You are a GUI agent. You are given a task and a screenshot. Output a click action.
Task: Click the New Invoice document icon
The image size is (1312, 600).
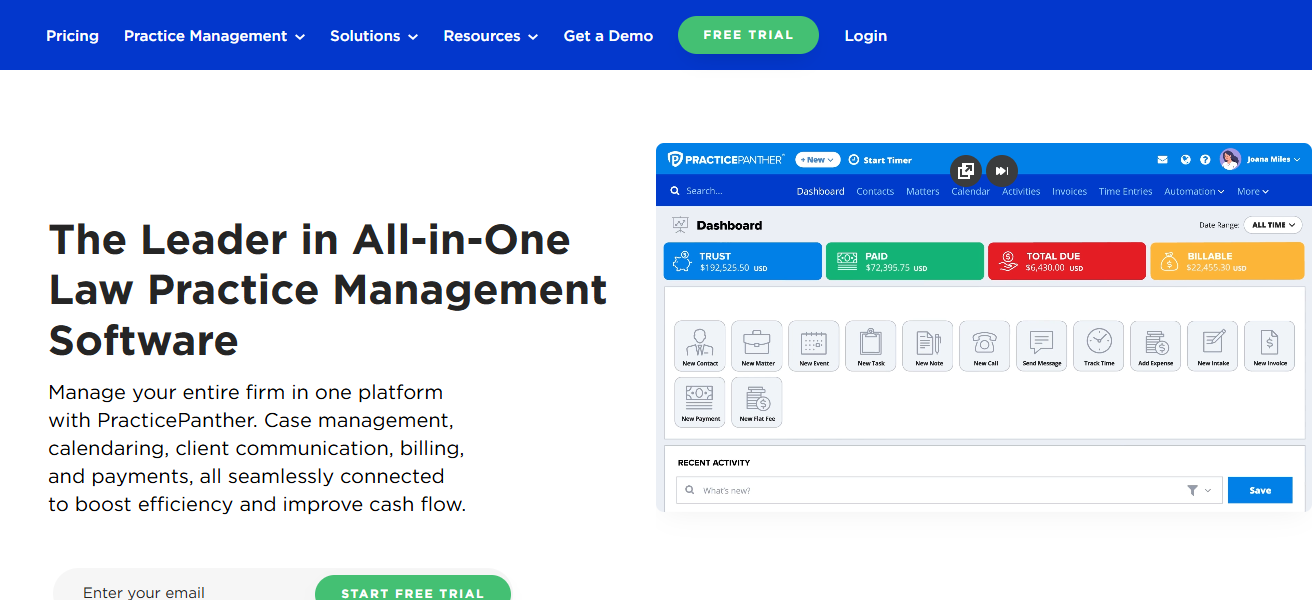click(1270, 346)
